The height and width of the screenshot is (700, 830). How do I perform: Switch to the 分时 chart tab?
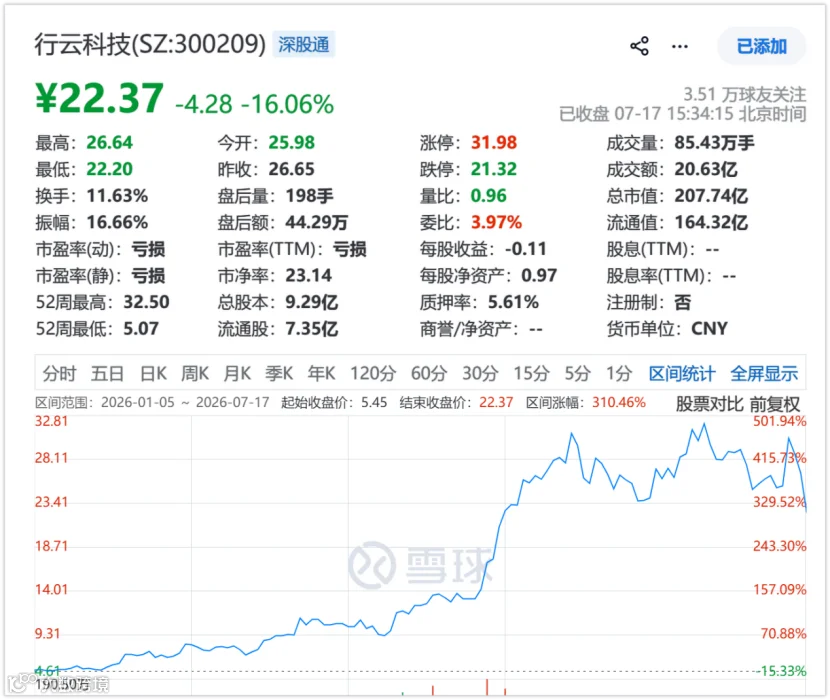(59, 373)
